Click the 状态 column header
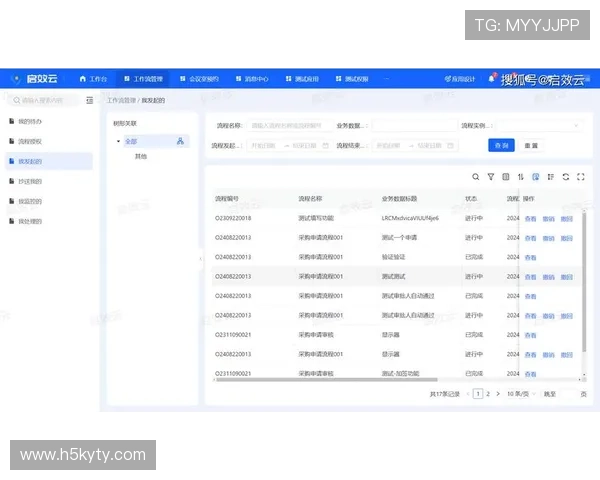This screenshot has width=600, height=480. point(471,199)
